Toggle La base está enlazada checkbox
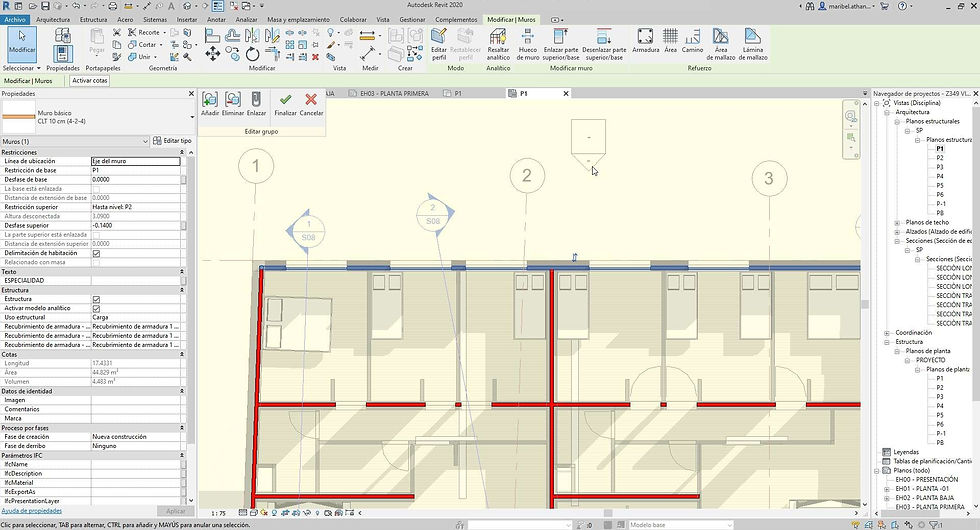The height and width of the screenshot is (530, 980). tap(96, 189)
